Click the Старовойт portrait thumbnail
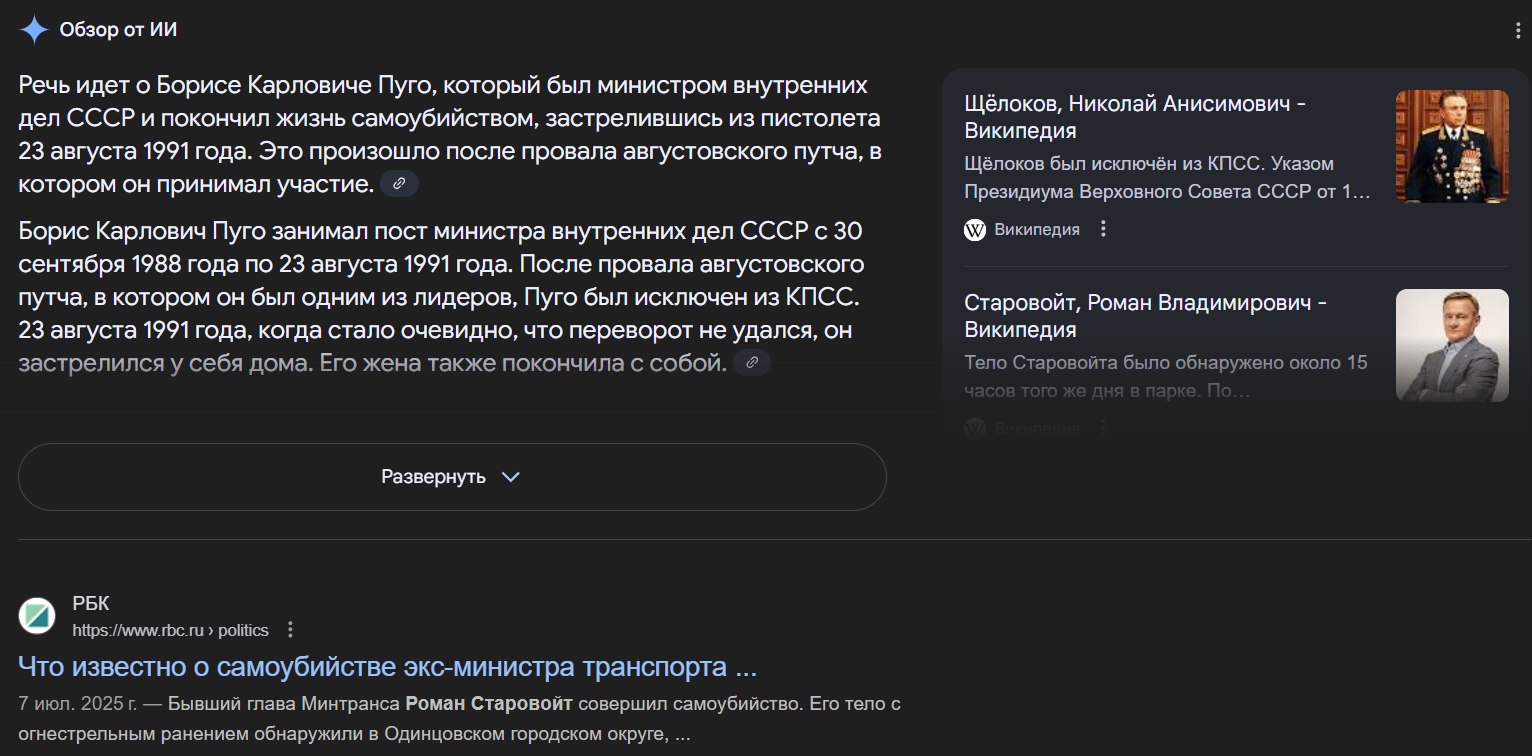This screenshot has height=756, width=1532. (x=1452, y=345)
